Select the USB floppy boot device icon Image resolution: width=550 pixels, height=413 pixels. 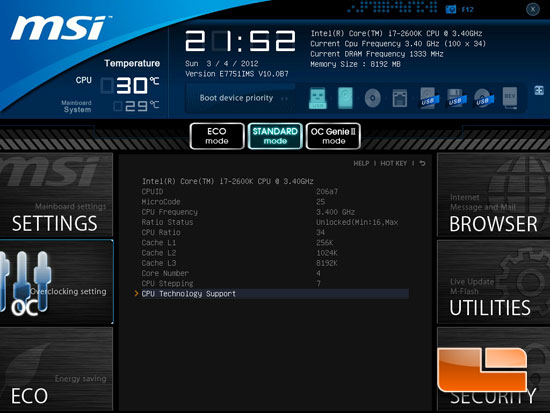(x=457, y=98)
